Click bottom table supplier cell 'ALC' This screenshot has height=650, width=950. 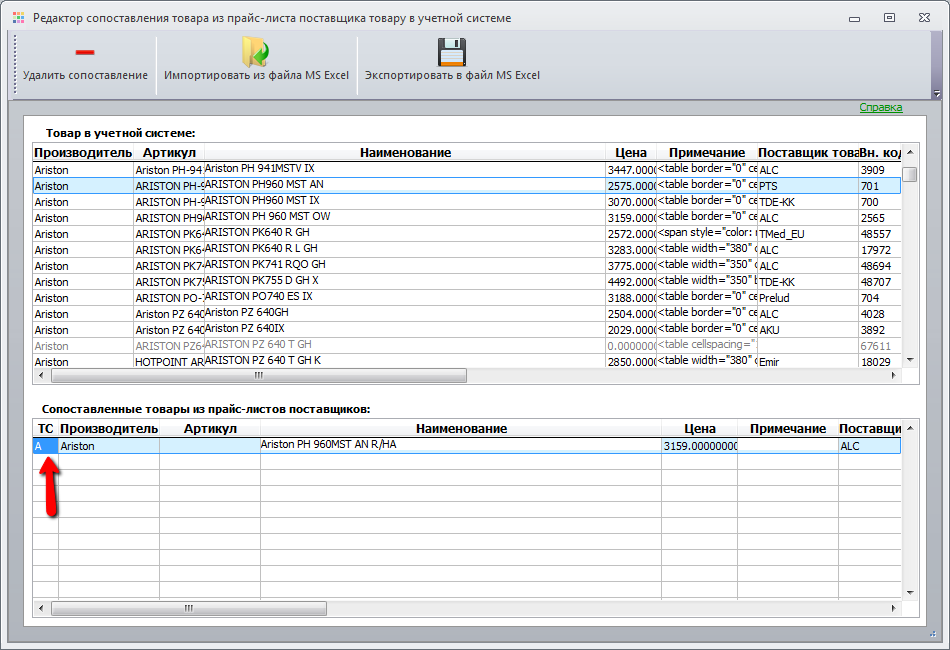869,446
